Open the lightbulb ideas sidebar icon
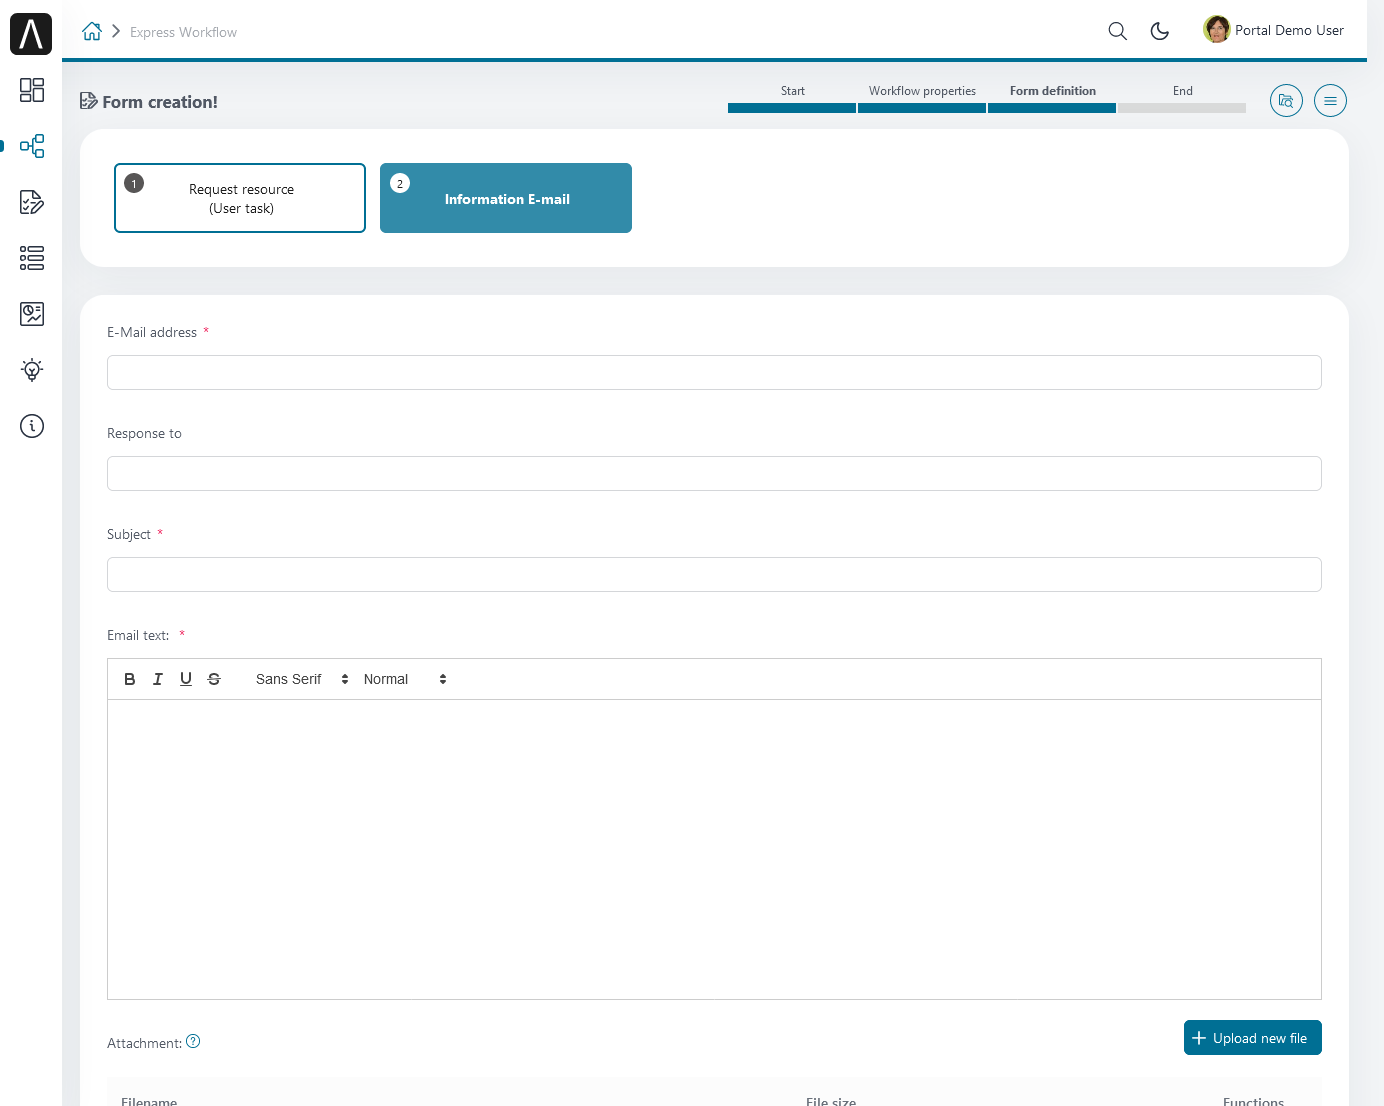The height and width of the screenshot is (1106, 1384). 32,370
